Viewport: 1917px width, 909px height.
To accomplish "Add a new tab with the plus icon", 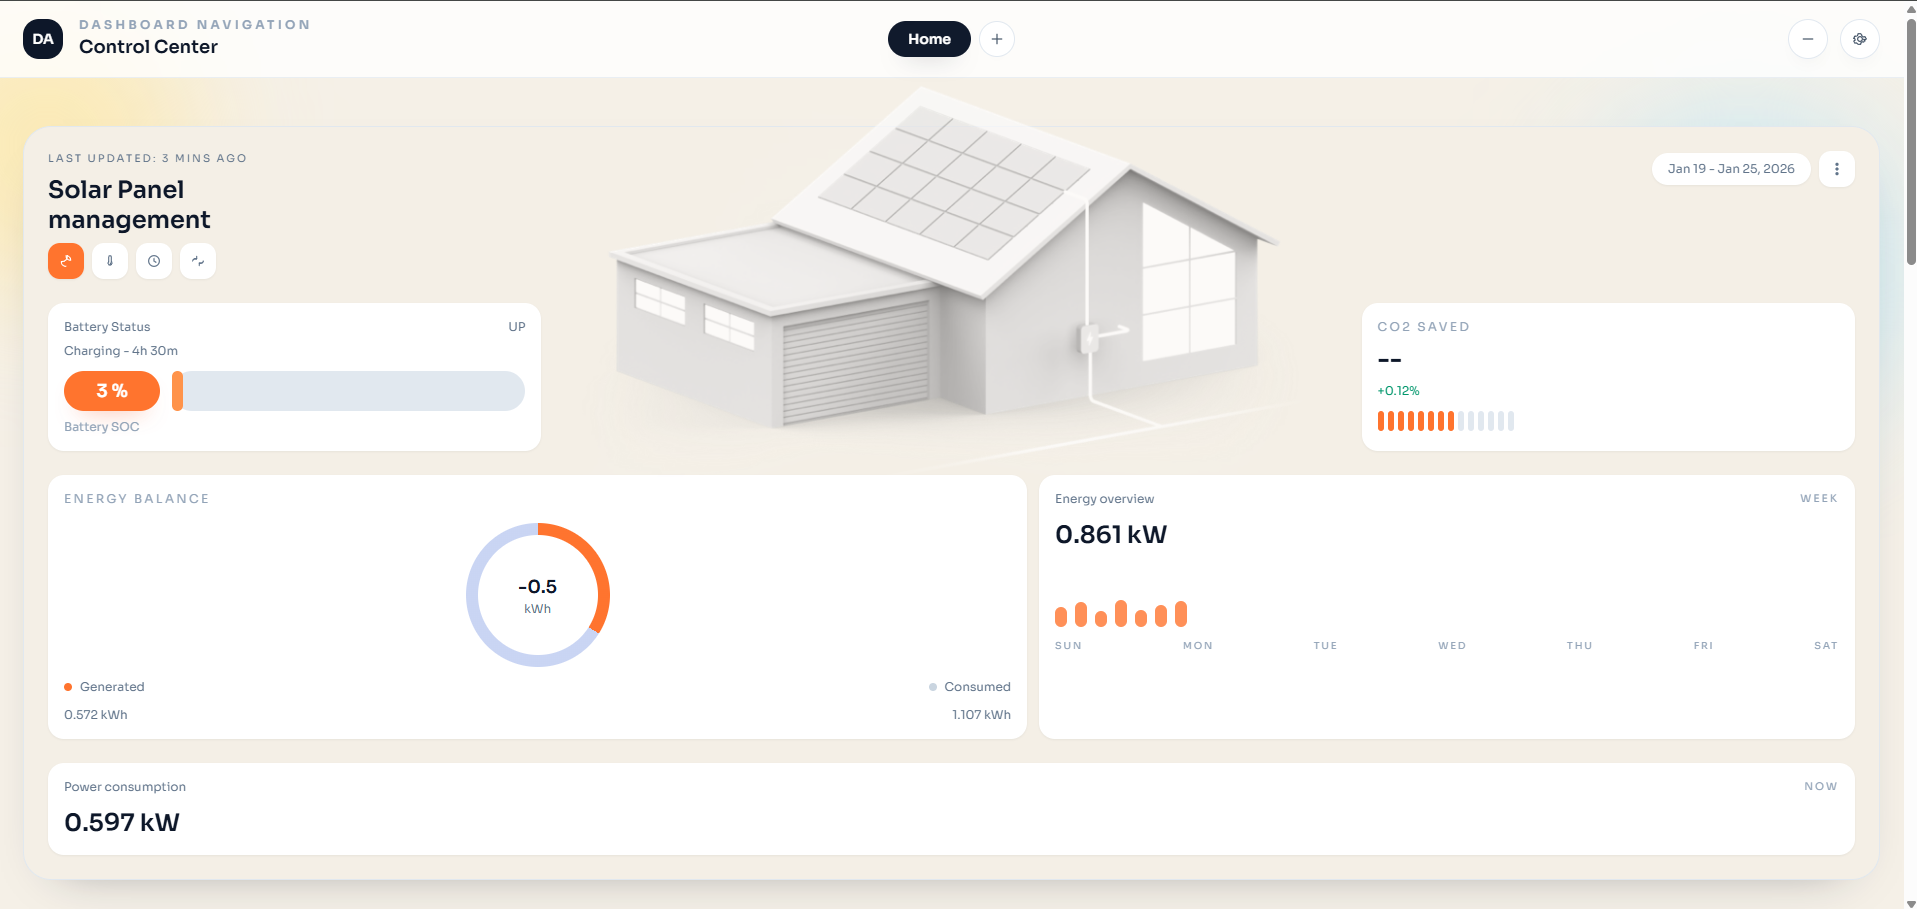I will tap(997, 39).
